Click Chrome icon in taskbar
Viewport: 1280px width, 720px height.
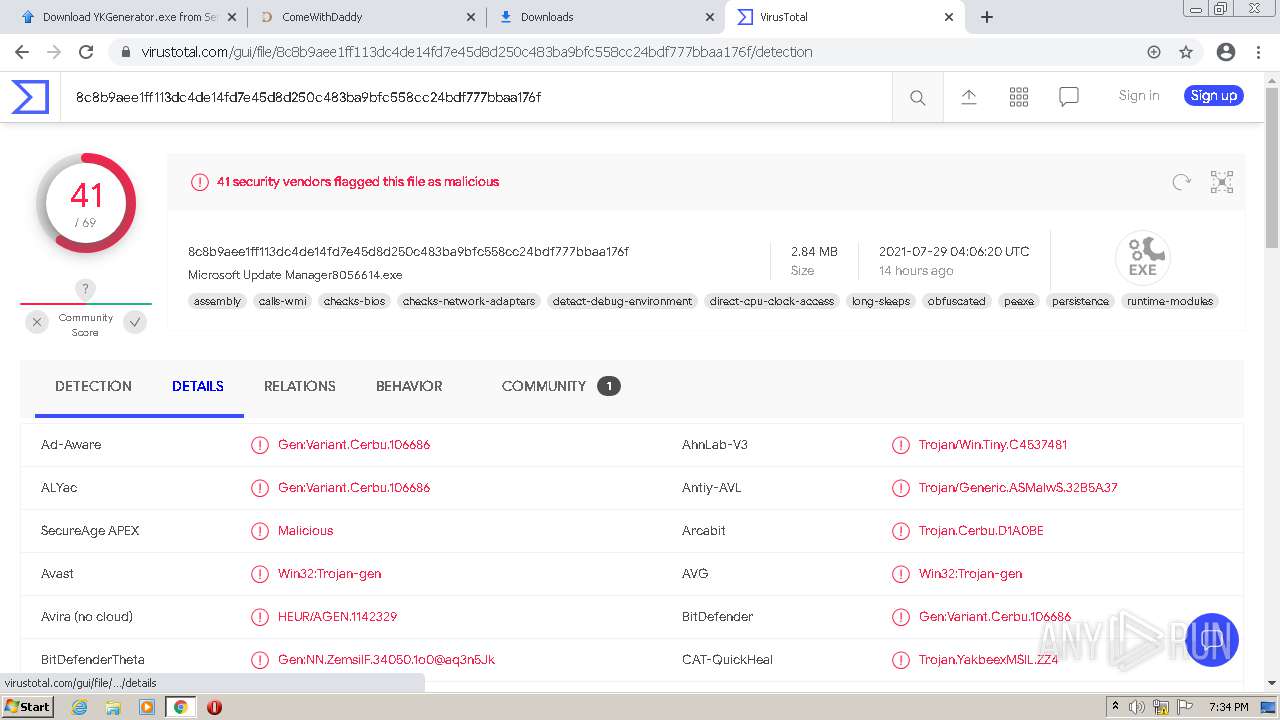coord(180,707)
